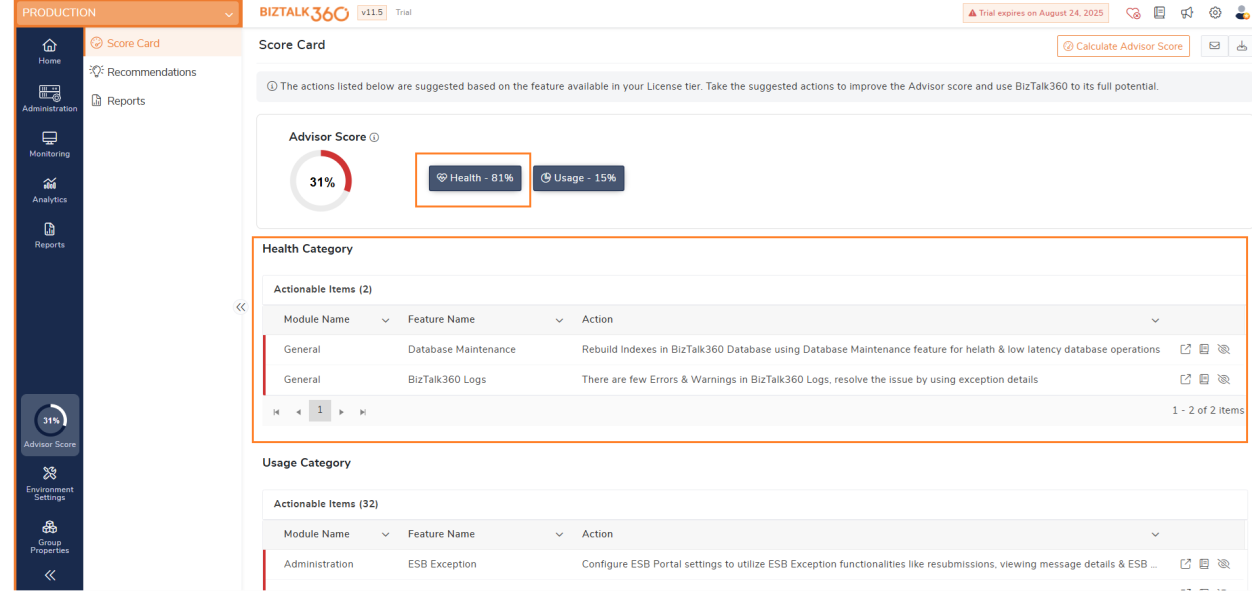Go to Administration in the left navigation

(49, 99)
